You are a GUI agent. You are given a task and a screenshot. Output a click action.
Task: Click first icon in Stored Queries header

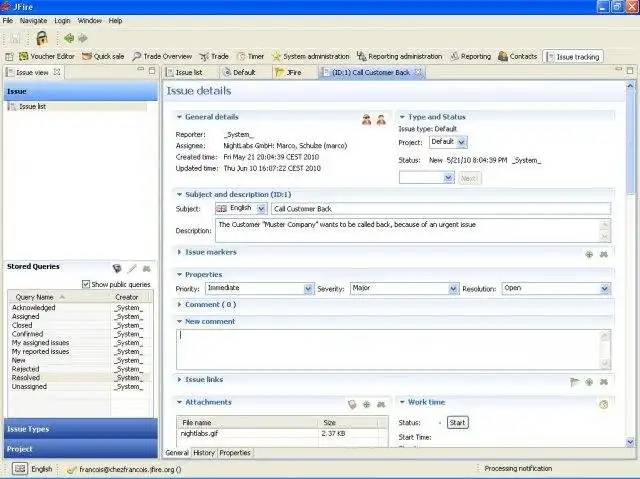coord(117,268)
